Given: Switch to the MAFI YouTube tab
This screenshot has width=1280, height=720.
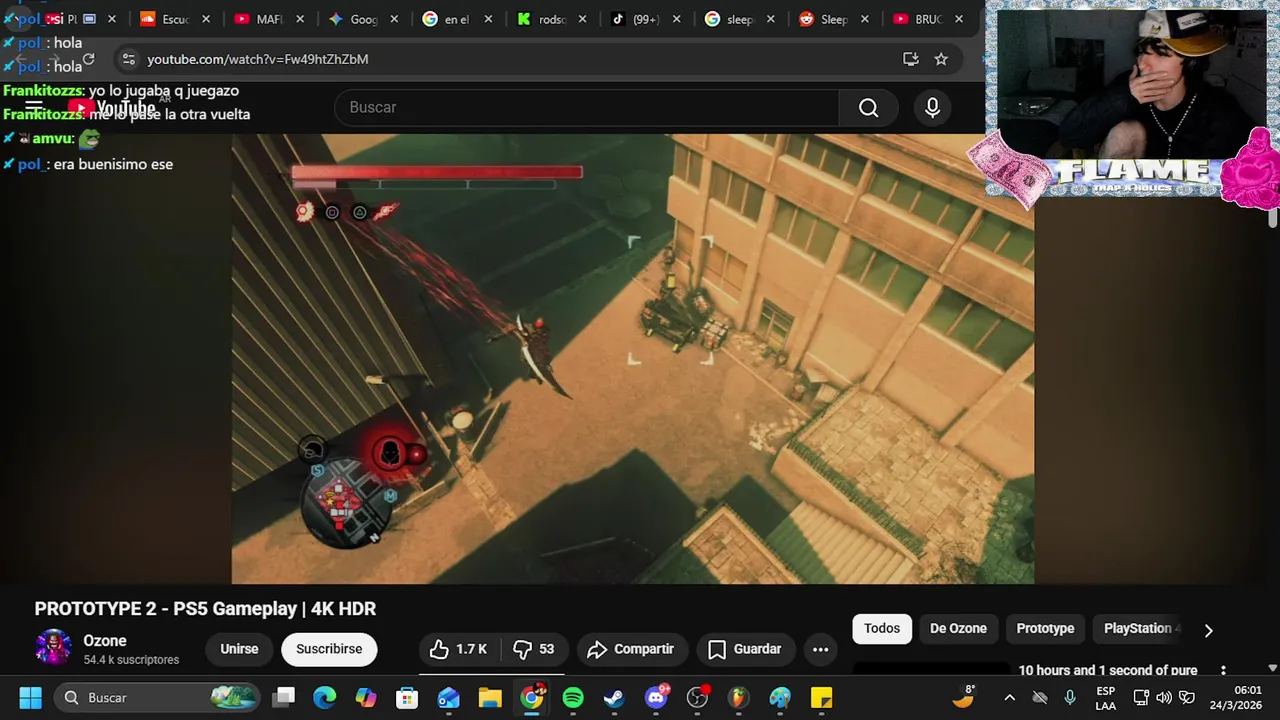Looking at the screenshot, I should point(269,19).
